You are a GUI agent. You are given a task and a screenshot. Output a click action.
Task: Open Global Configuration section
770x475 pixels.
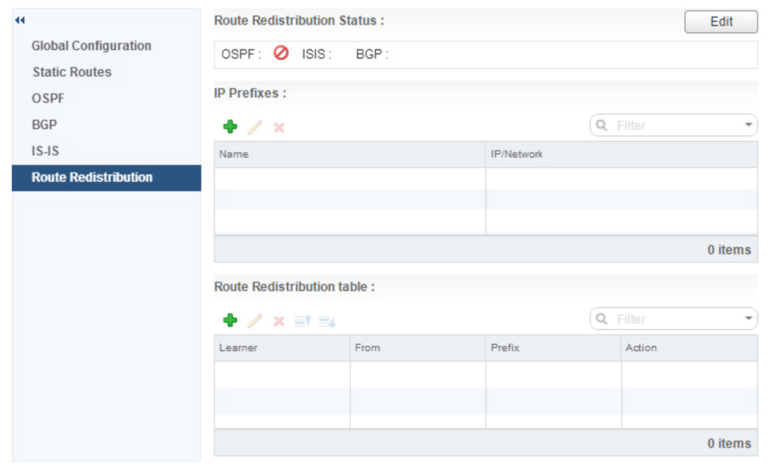tap(91, 46)
